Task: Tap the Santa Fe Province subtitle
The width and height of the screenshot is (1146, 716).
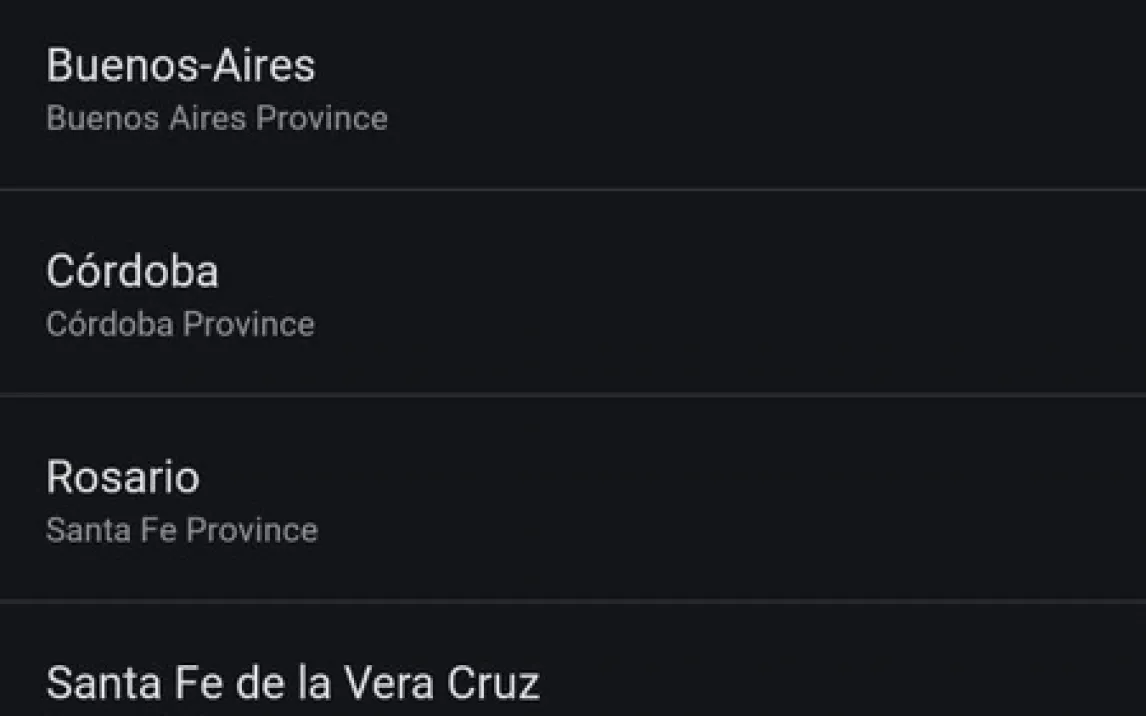Action: pyautogui.click(x=181, y=530)
